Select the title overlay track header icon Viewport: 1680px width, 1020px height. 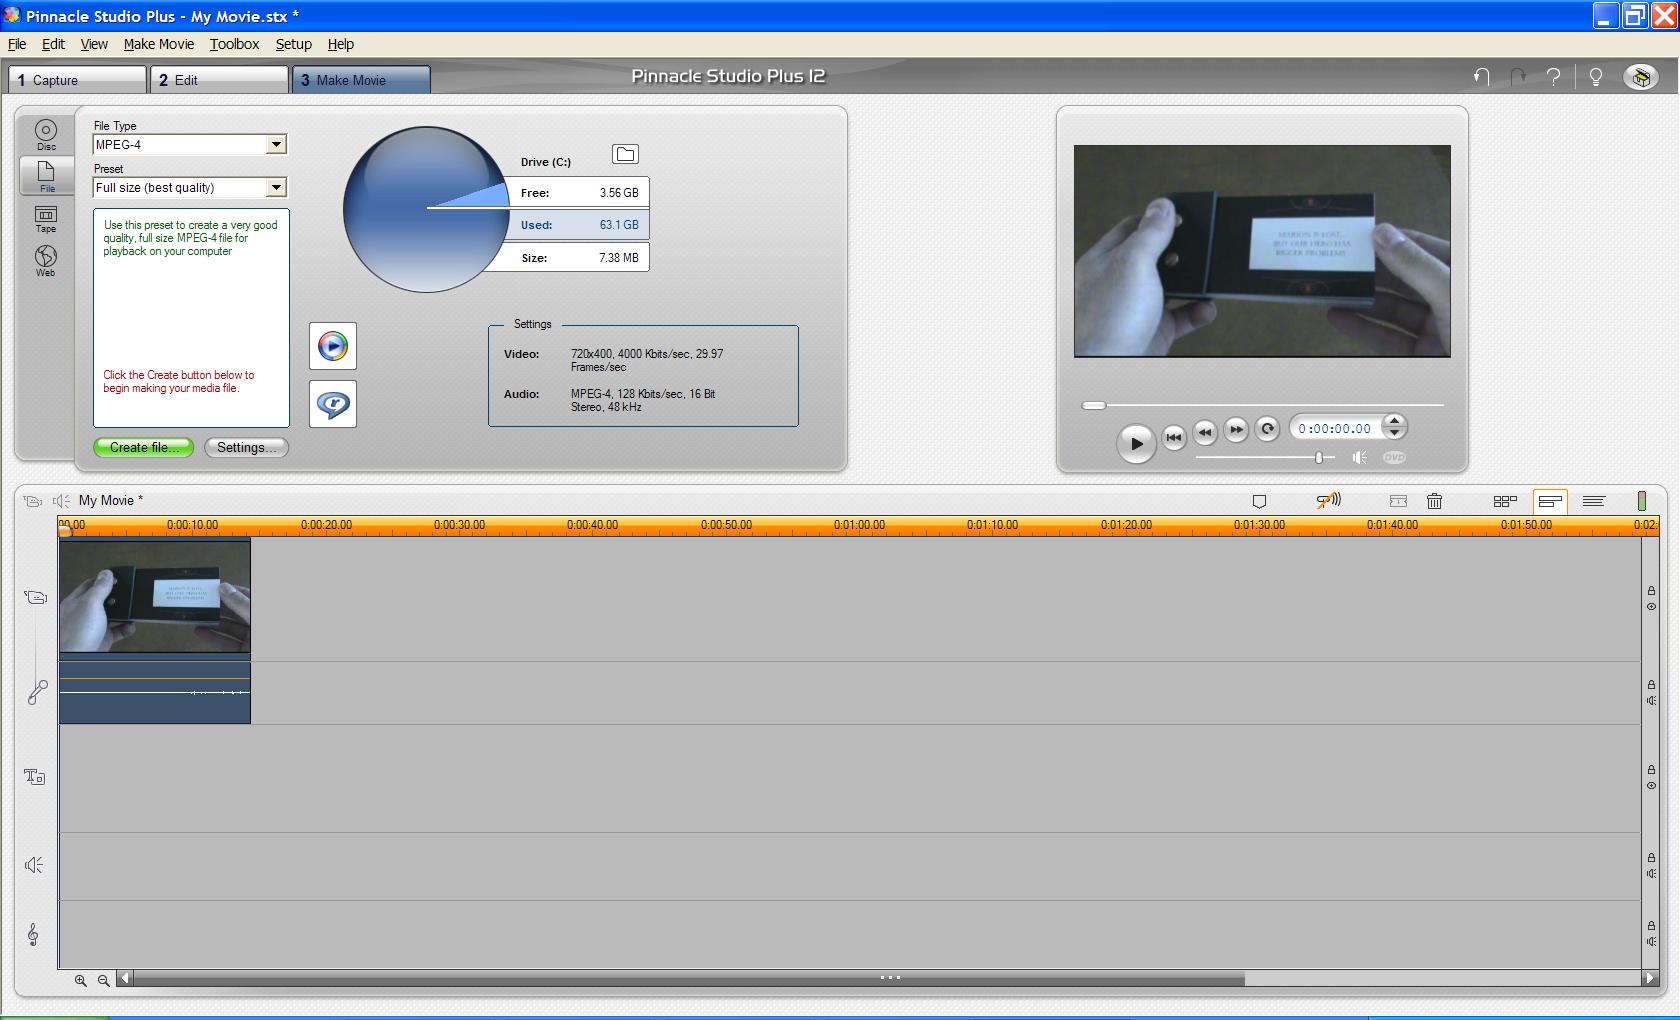pyautogui.click(x=35, y=777)
